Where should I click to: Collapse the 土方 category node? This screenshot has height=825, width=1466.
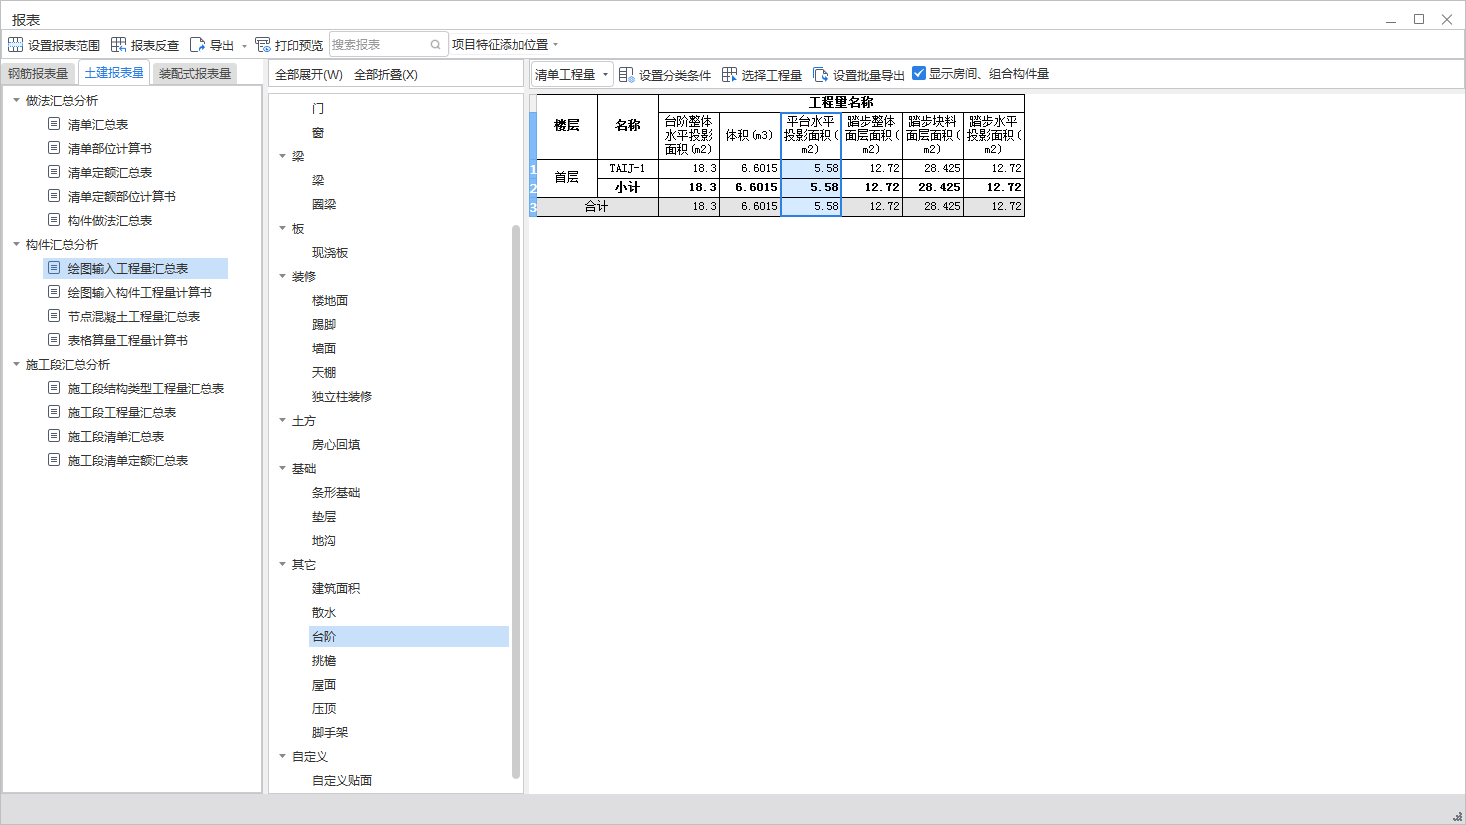coord(282,420)
